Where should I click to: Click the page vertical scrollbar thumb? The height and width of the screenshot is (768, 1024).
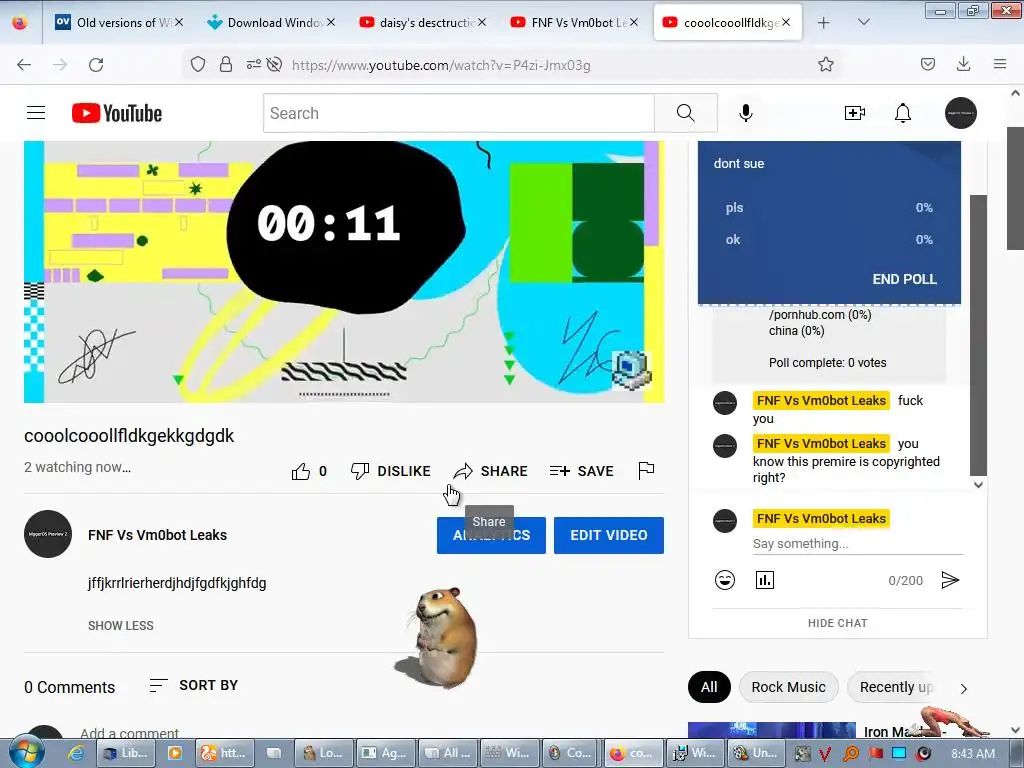pos(1016,188)
